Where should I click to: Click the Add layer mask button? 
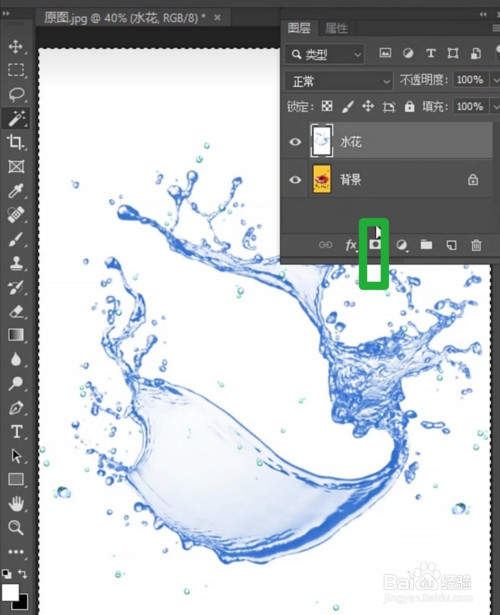(375, 244)
